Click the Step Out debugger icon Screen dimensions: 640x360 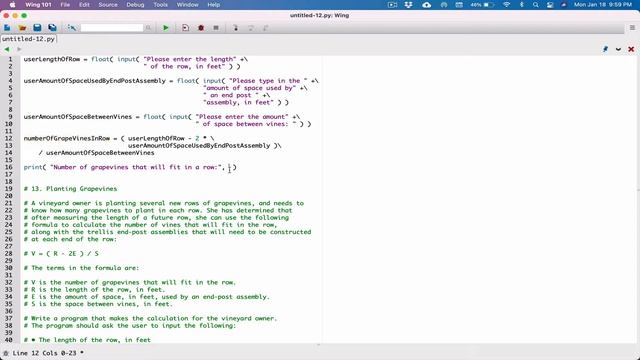[x=265, y=28]
